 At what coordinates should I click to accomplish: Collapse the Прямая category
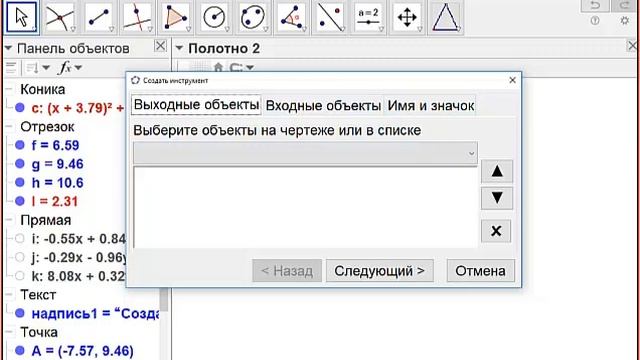point(8,220)
